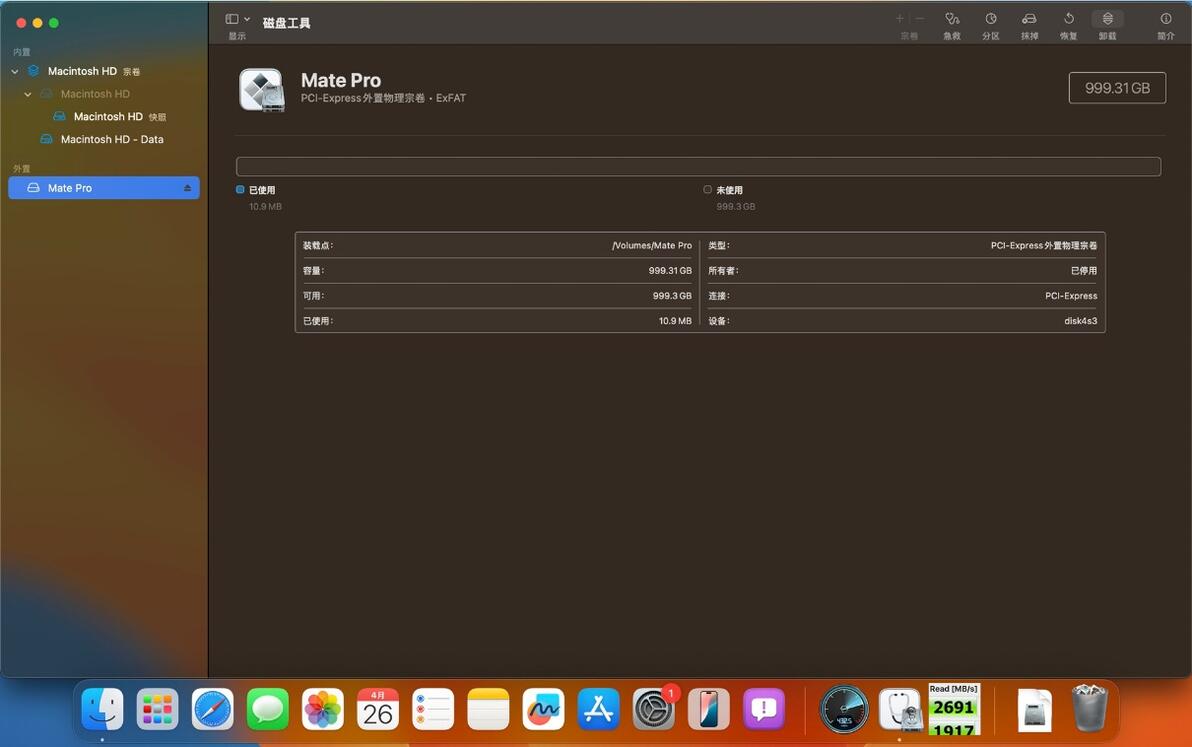The image size is (1192, 747).
Task: Open the Trash from the Dock
Action: click(x=1089, y=708)
